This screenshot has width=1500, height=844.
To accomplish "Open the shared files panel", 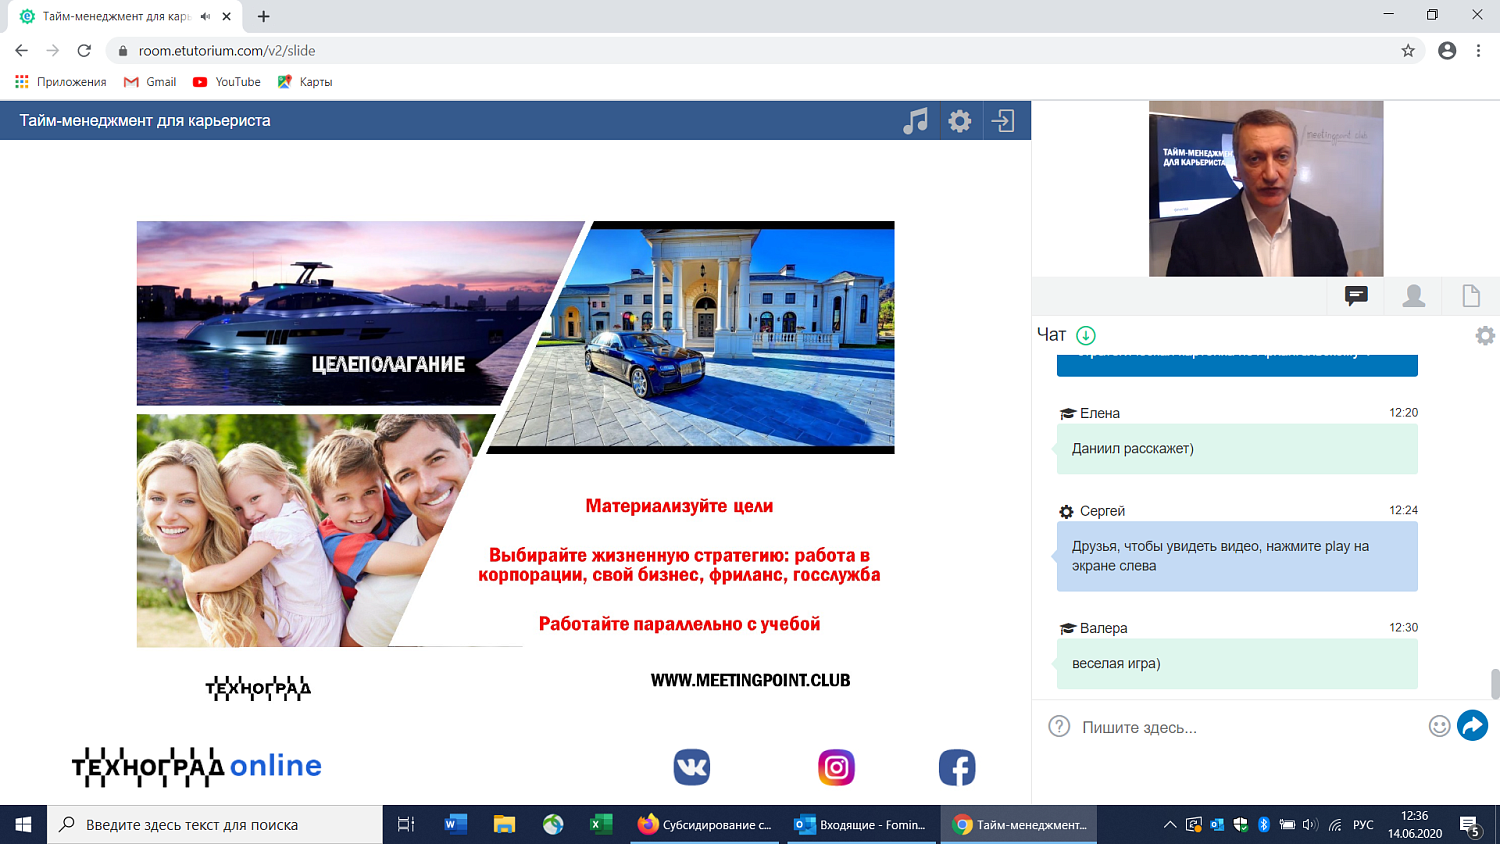I will (1470, 295).
